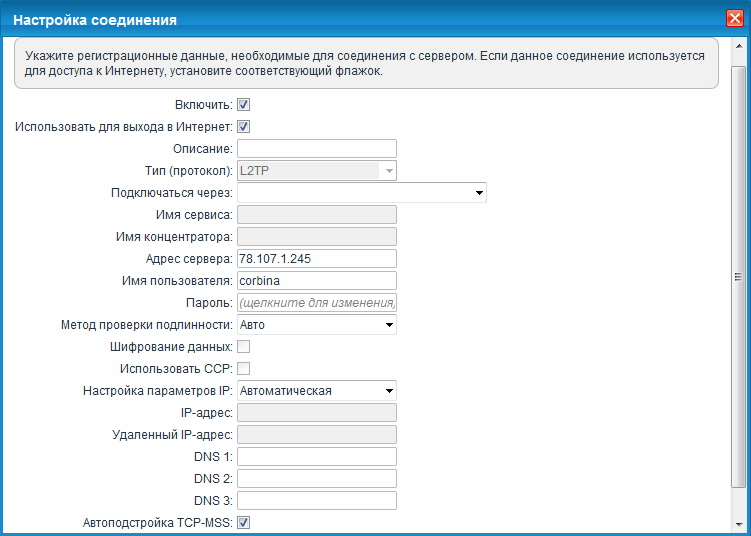Click the Описание text field
751x536 pixels.
[x=316, y=149]
